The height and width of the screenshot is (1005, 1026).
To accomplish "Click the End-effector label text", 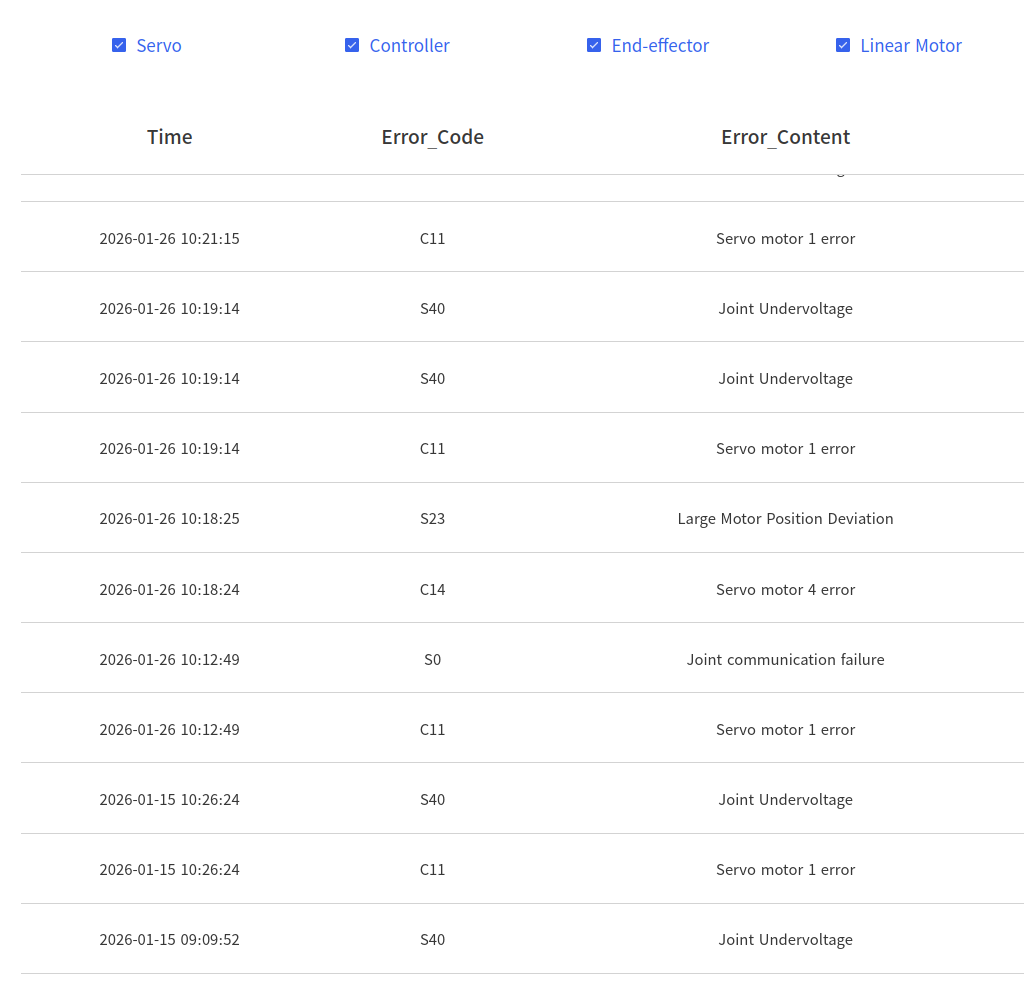I will pyautogui.click(x=660, y=46).
